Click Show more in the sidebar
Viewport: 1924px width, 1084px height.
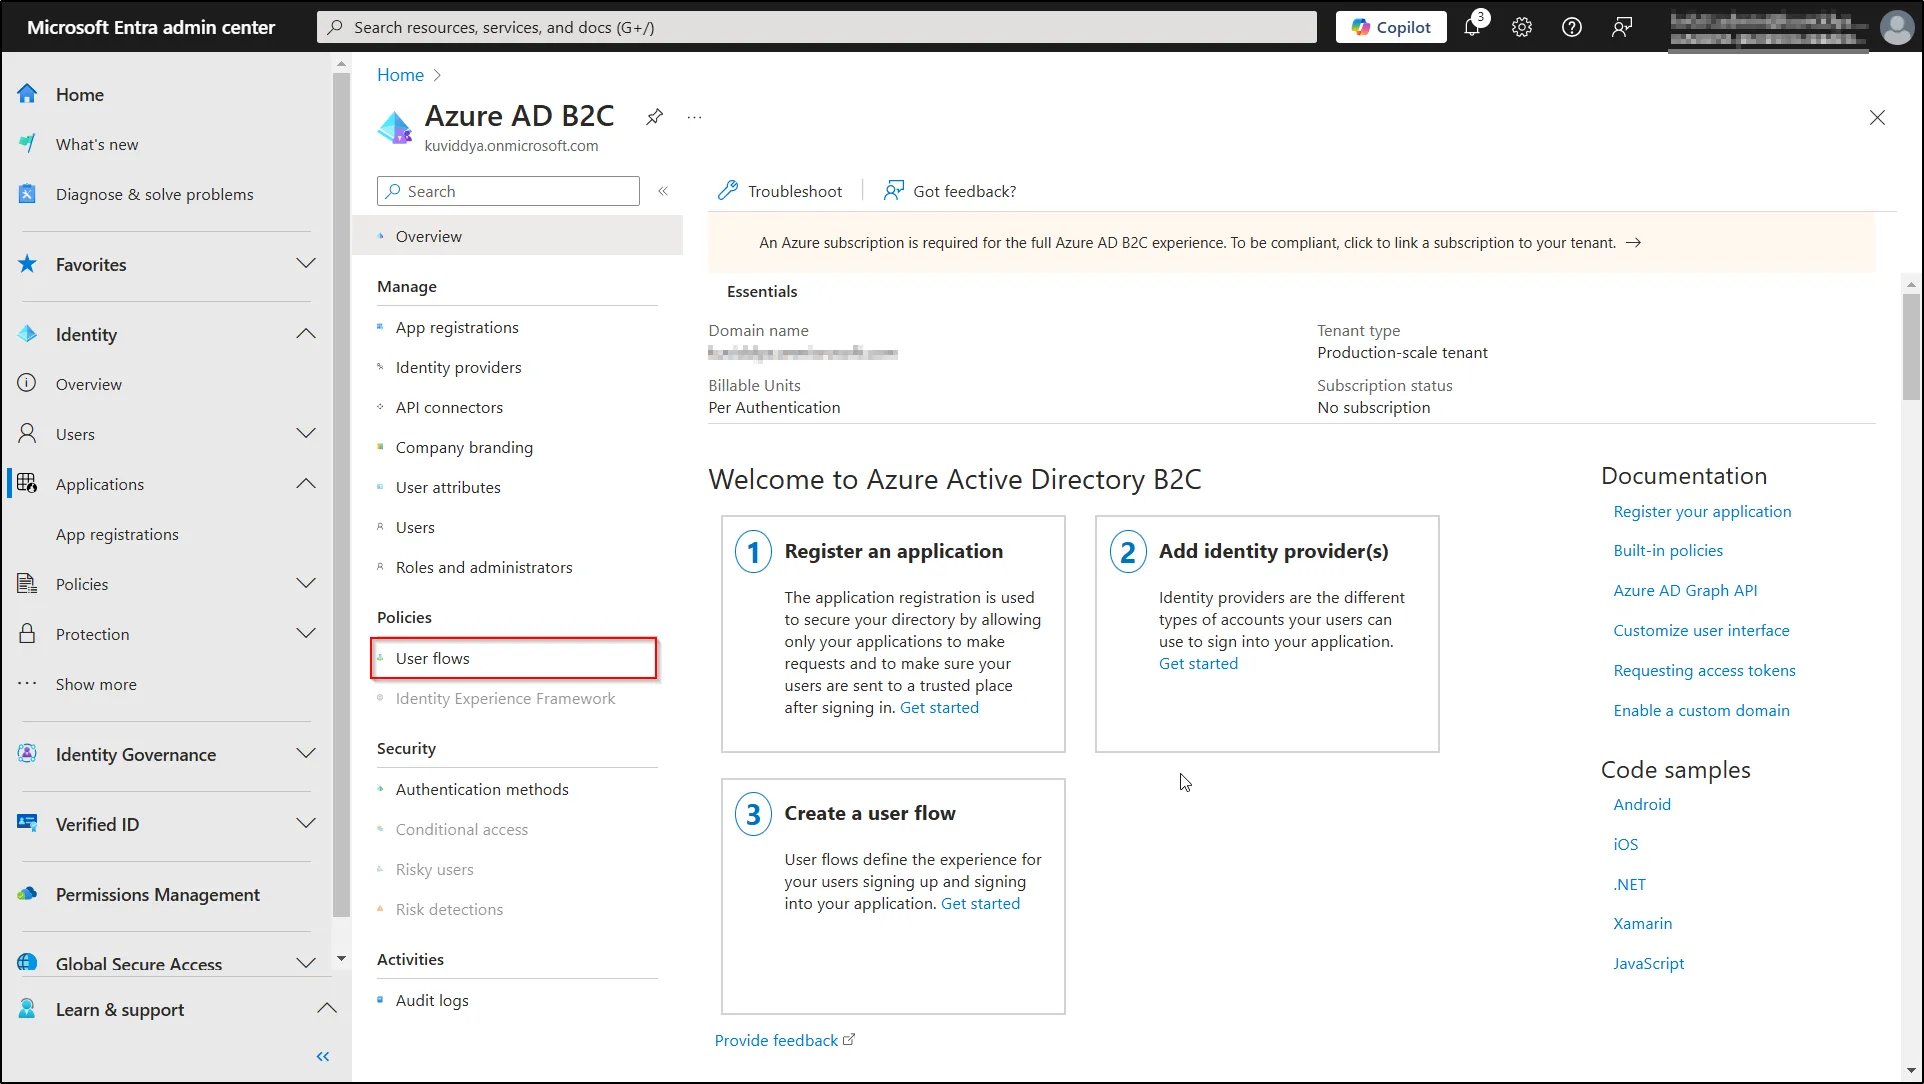point(96,684)
